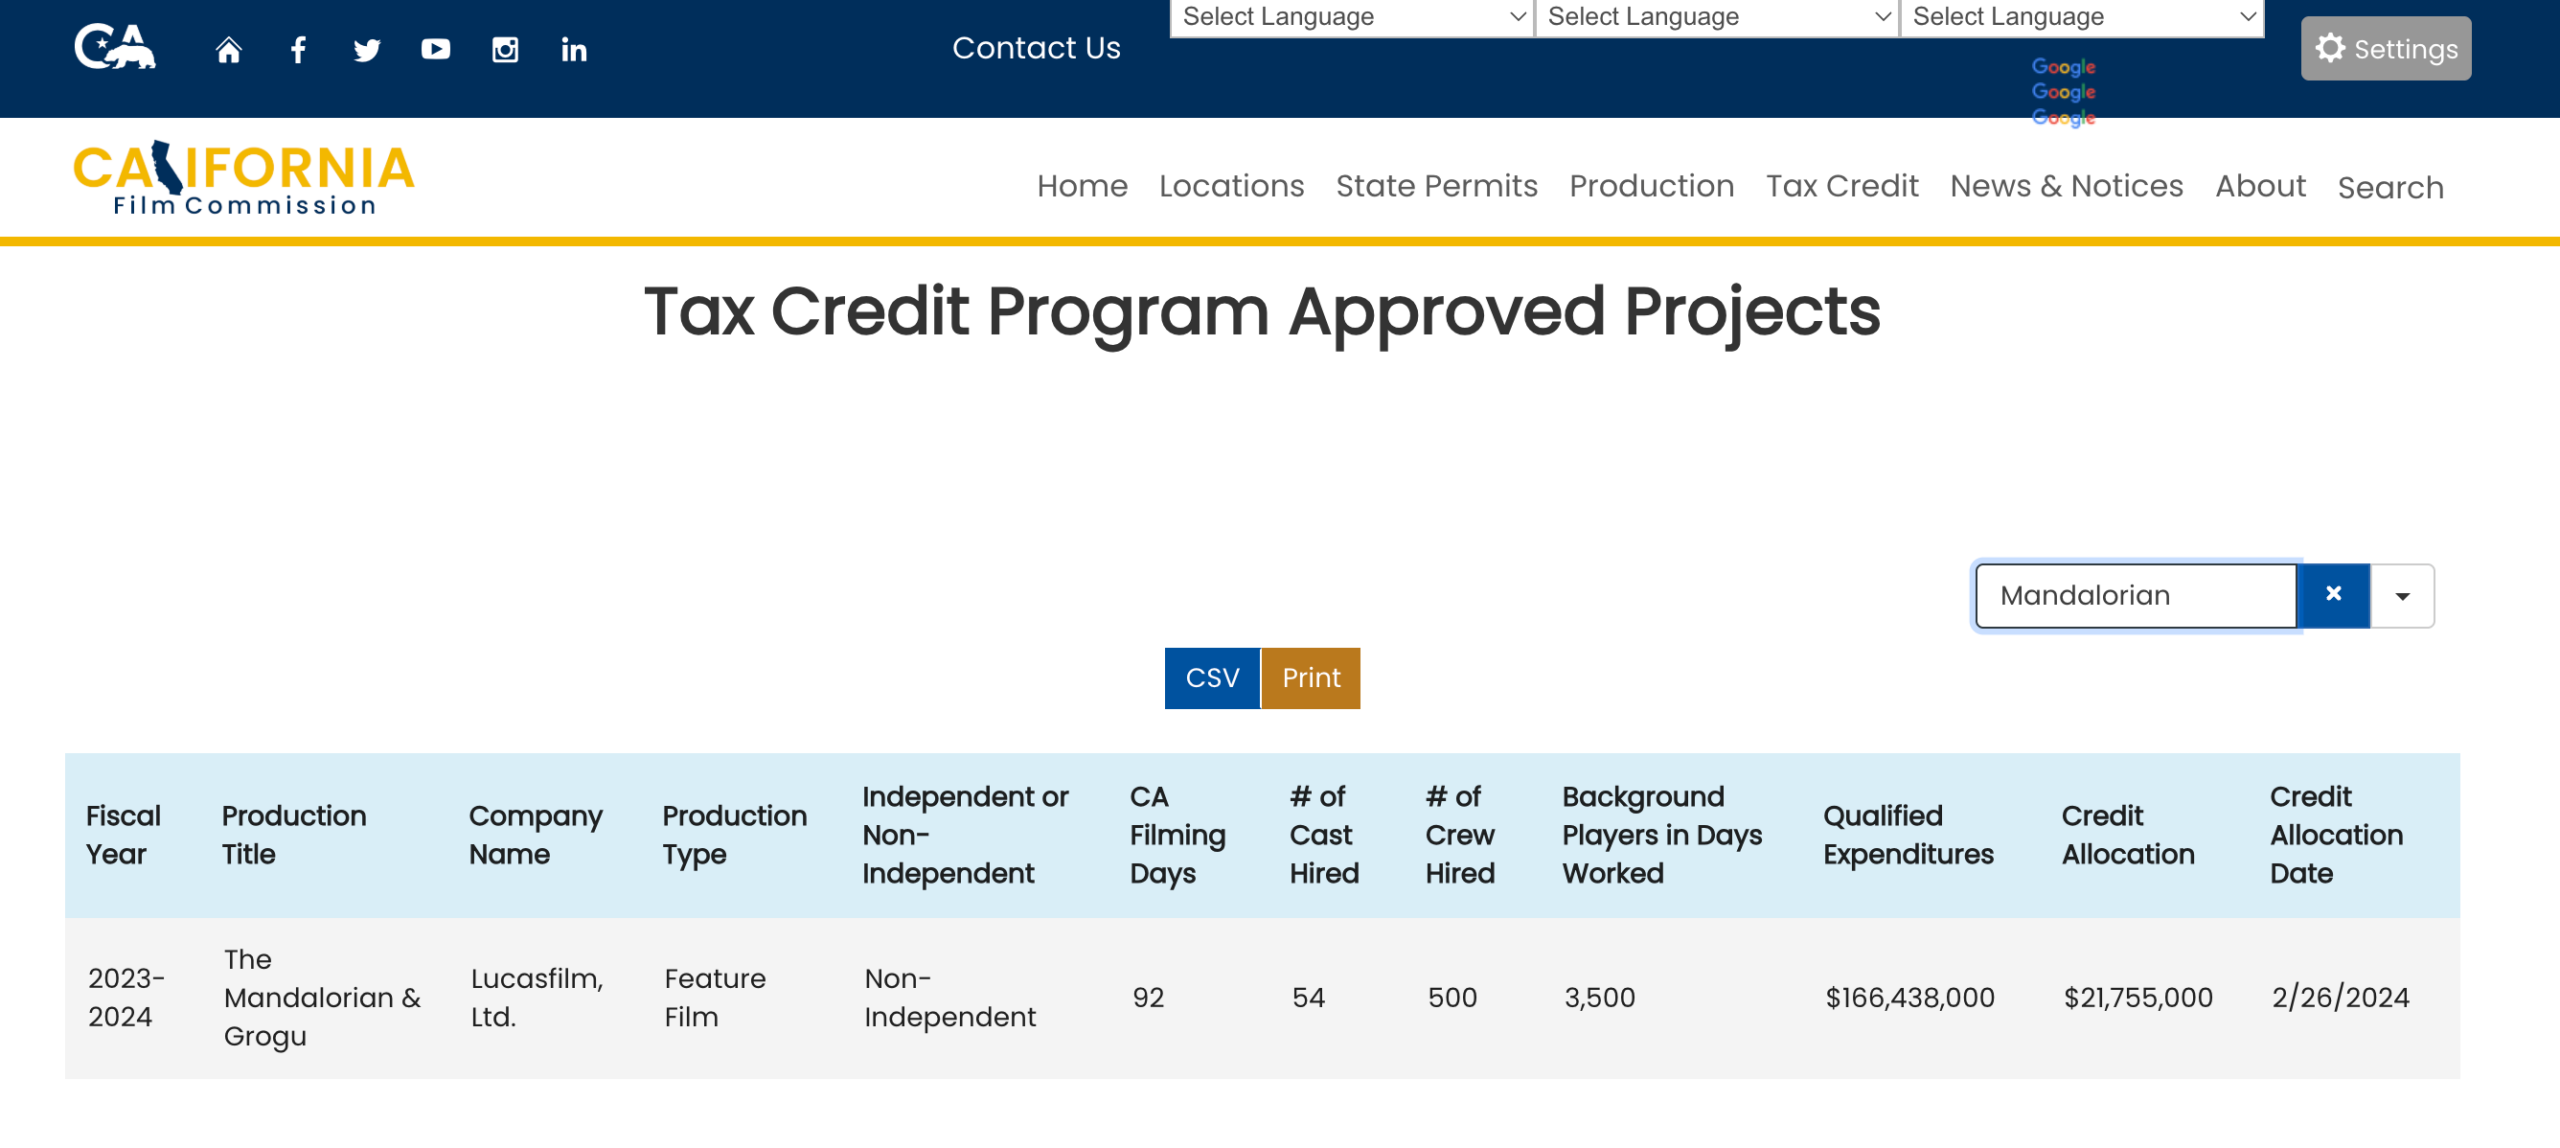
Task: Open the State Permits menu
Action: point(1436,186)
